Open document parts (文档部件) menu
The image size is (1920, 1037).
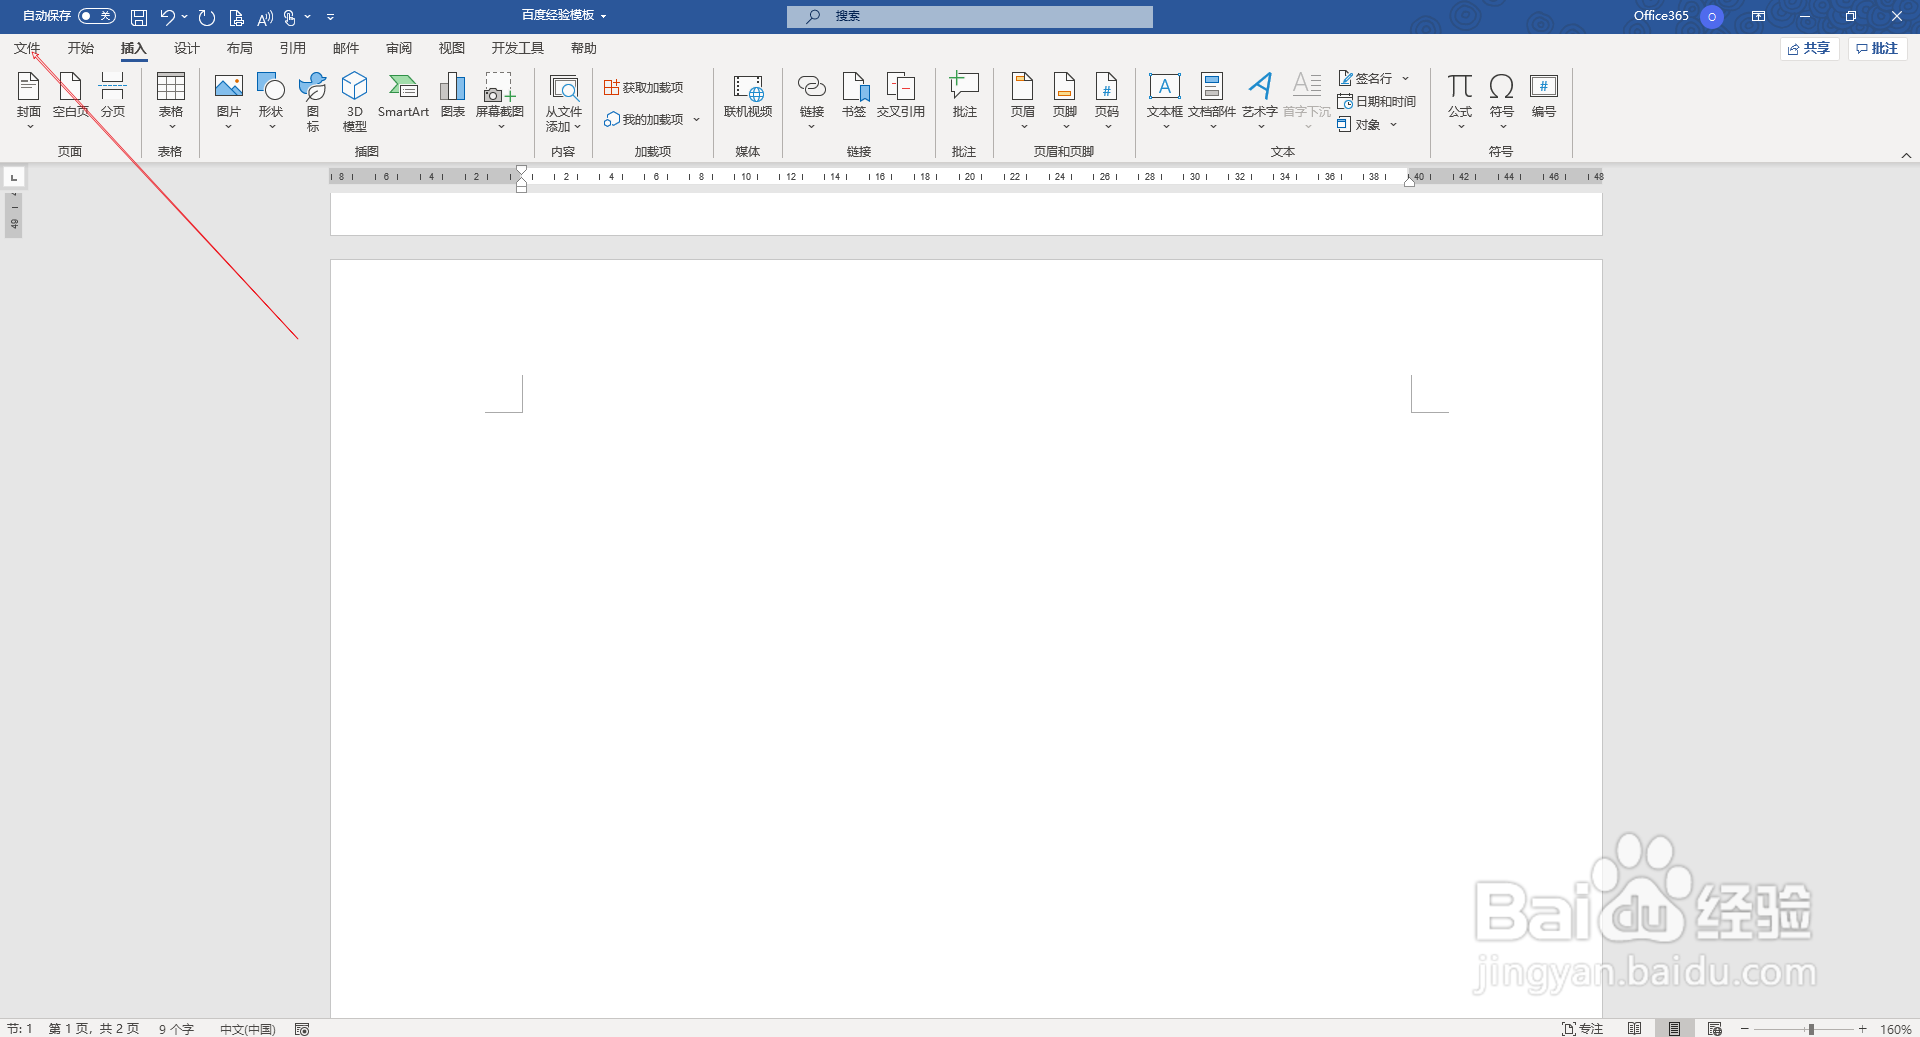(1212, 100)
